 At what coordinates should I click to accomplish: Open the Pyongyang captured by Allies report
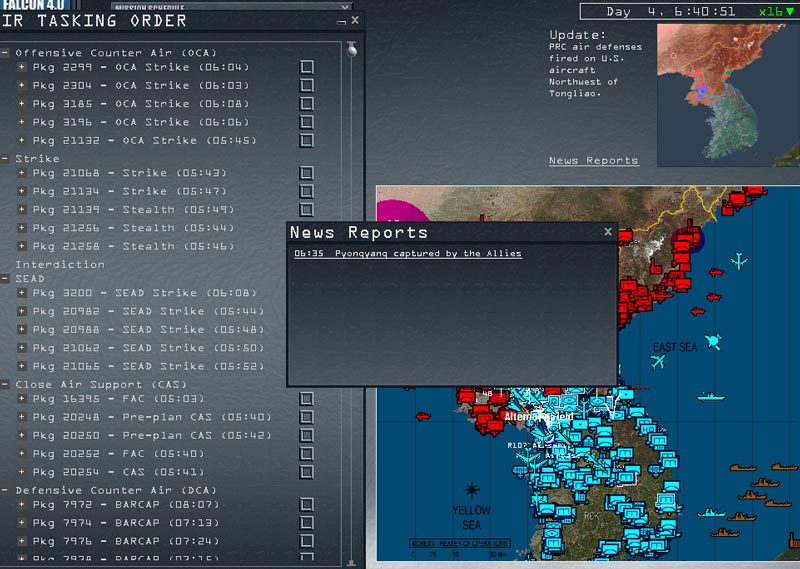click(408, 254)
